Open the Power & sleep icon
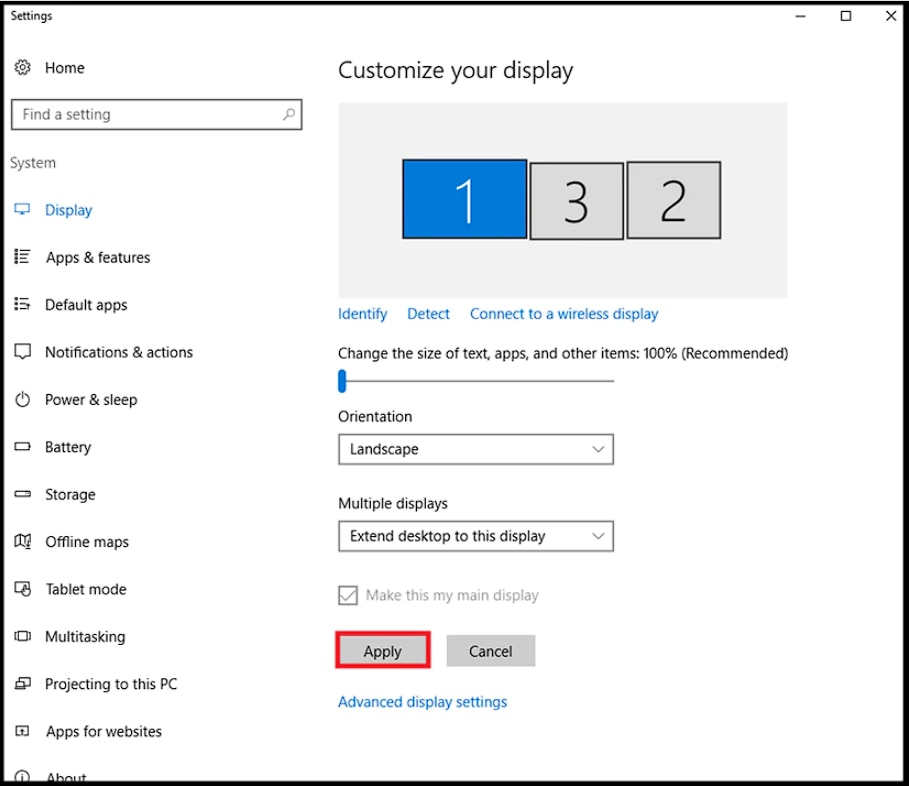This screenshot has width=909, height=786. (x=23, y=399)
